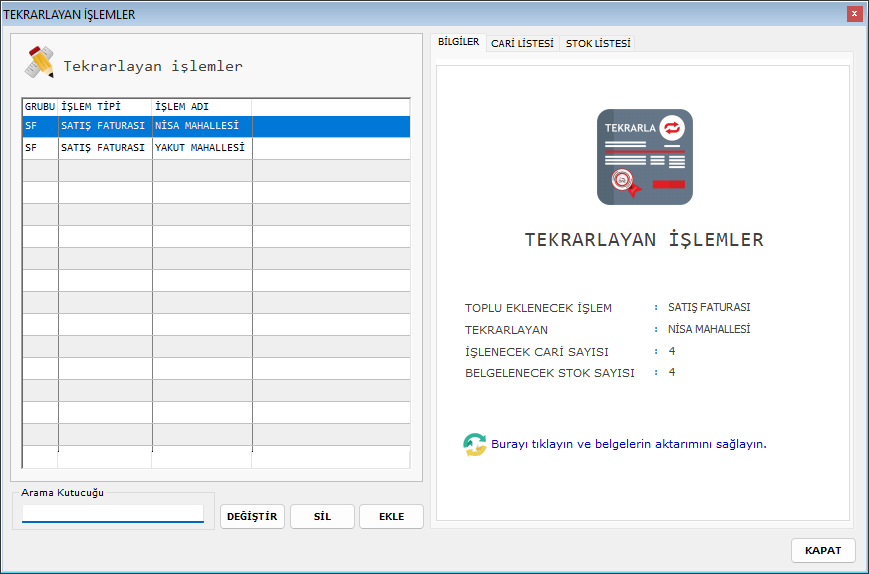Screen dimensions: 869x574
Task: Switch to the BİLGİLER tab
Action: coord(459,42)
